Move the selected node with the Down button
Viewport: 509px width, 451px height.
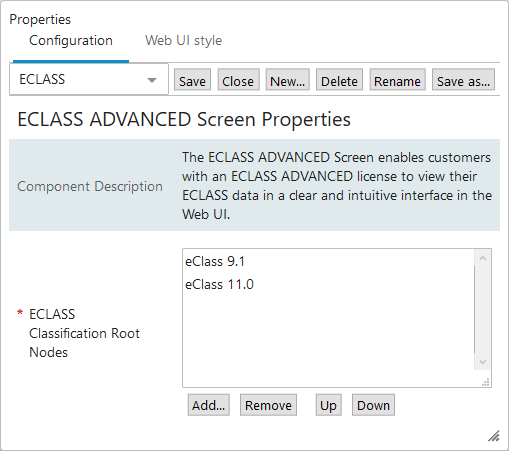(x=373, y=405)
